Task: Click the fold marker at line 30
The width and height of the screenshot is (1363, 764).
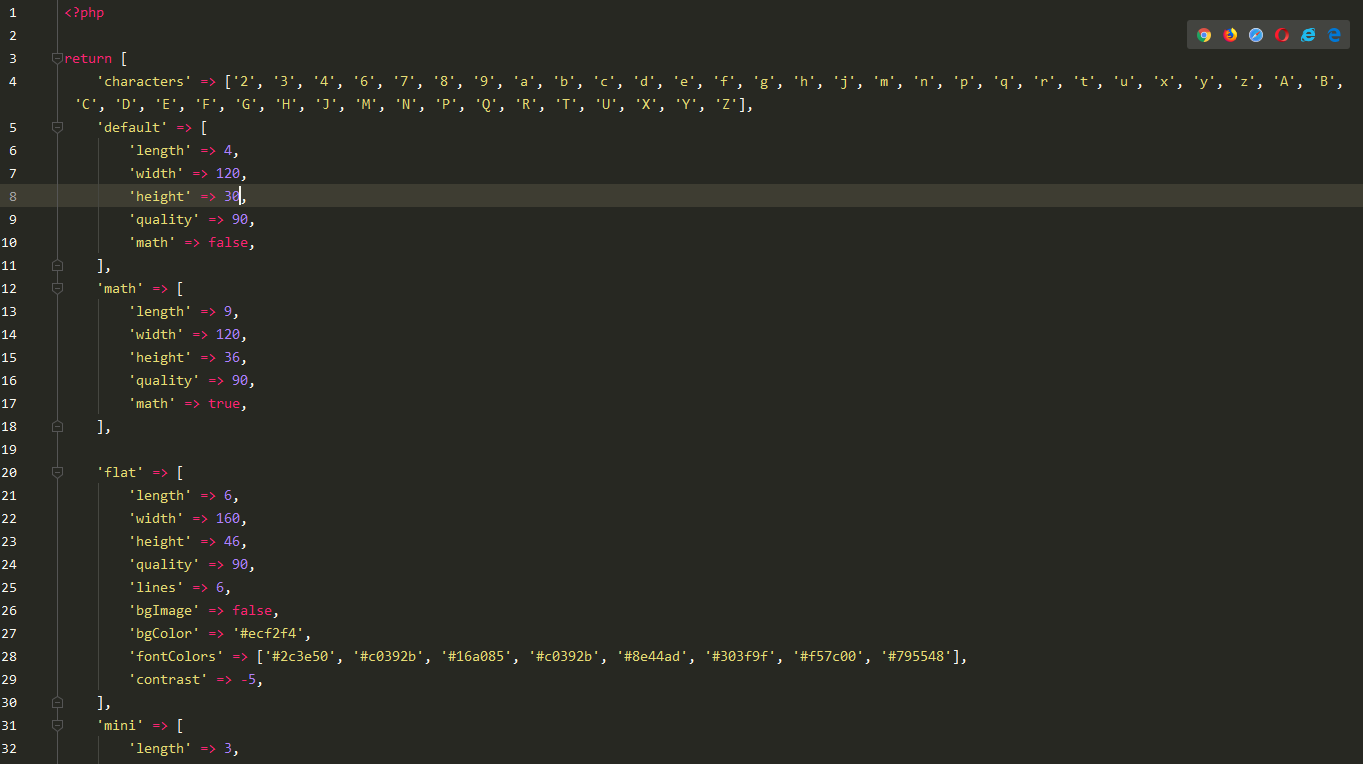Action: [58, 701]
